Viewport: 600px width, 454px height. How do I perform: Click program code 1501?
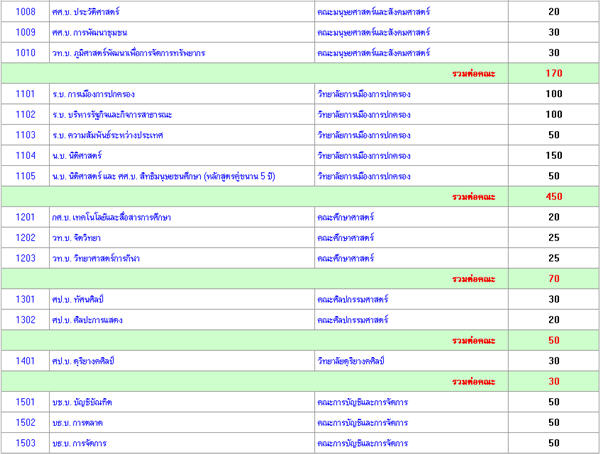[x=25, y=402]
